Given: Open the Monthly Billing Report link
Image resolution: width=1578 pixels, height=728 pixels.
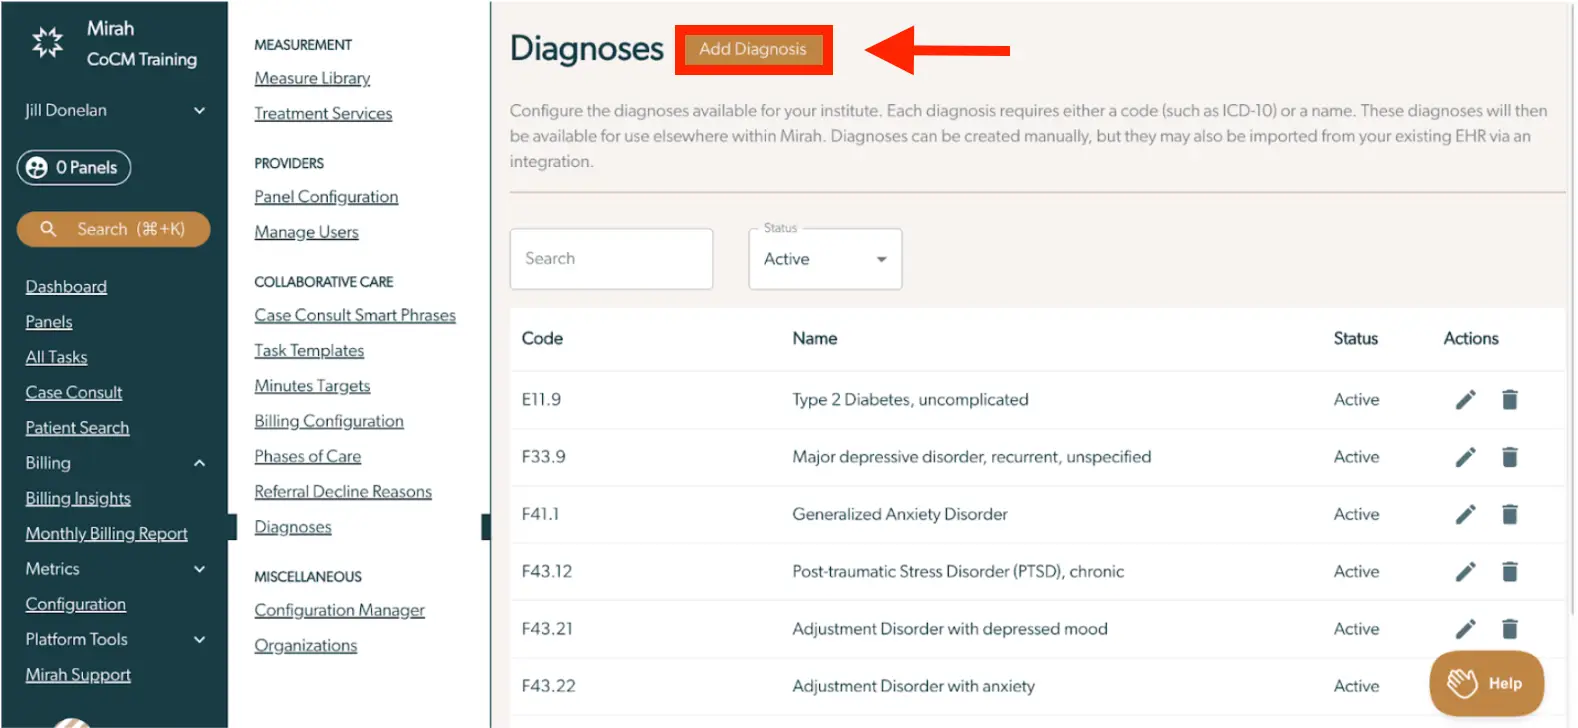Looking at the screenshot, I should [106, 533].
